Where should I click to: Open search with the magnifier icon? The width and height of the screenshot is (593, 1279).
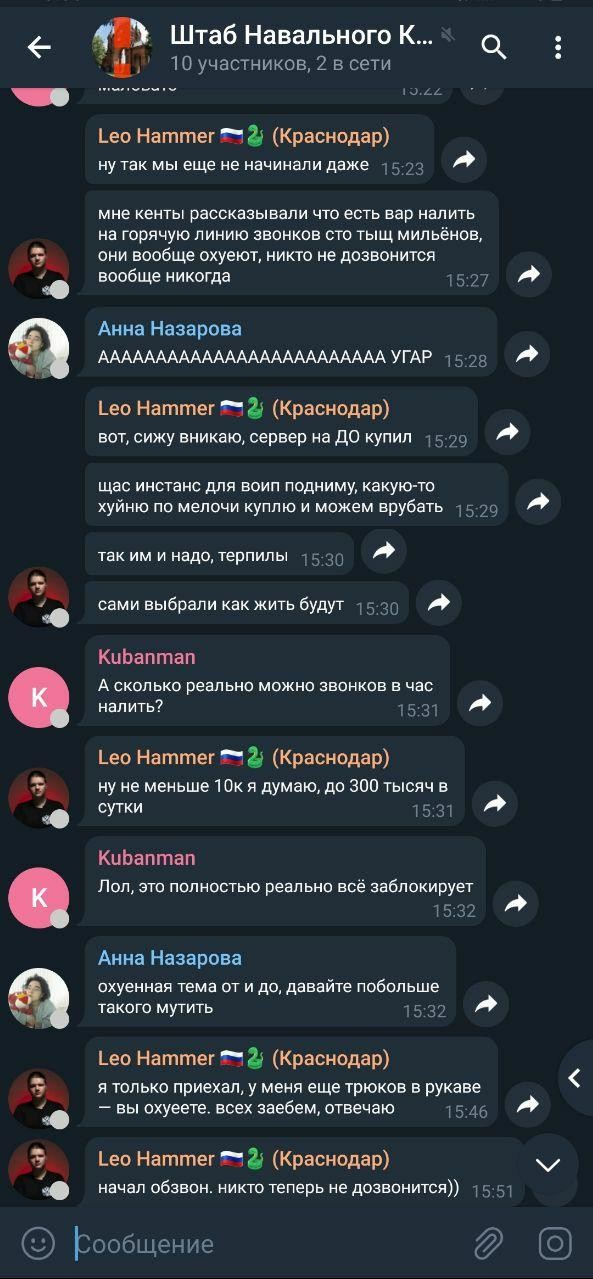click(x=494, y=46)
